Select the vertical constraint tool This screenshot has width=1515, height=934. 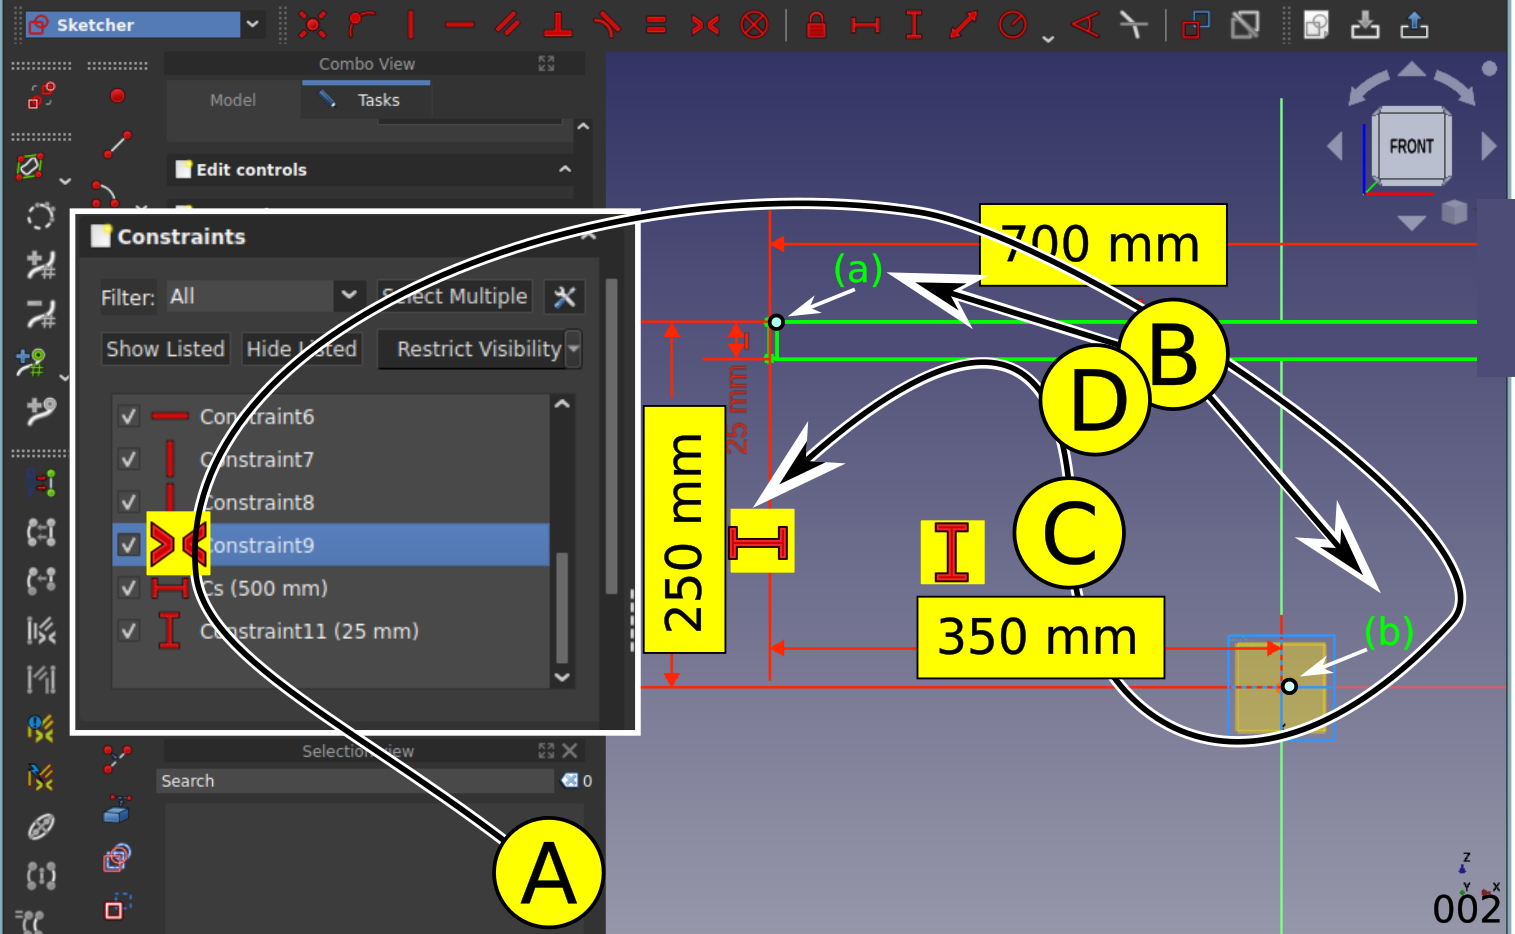[x=410, y=24]
